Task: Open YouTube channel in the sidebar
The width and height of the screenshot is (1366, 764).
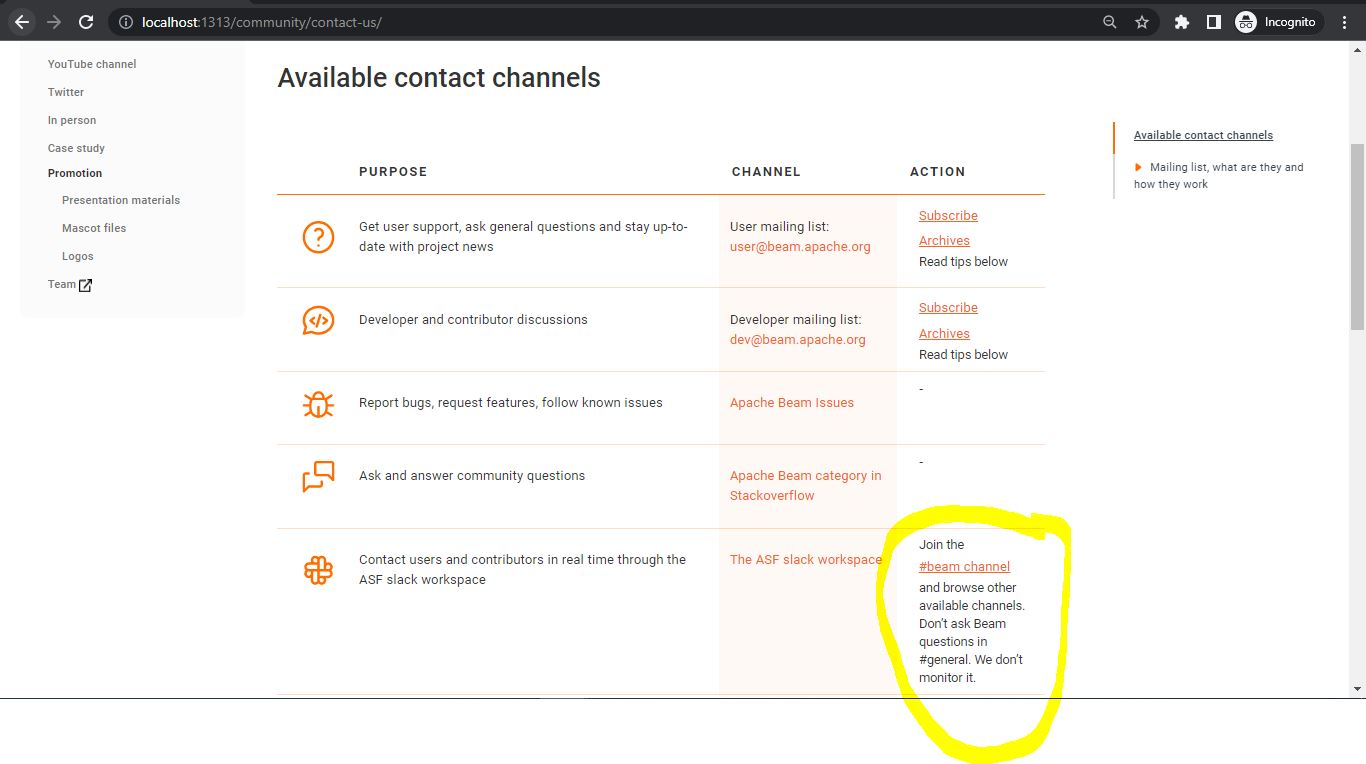Action: point(92,64)
